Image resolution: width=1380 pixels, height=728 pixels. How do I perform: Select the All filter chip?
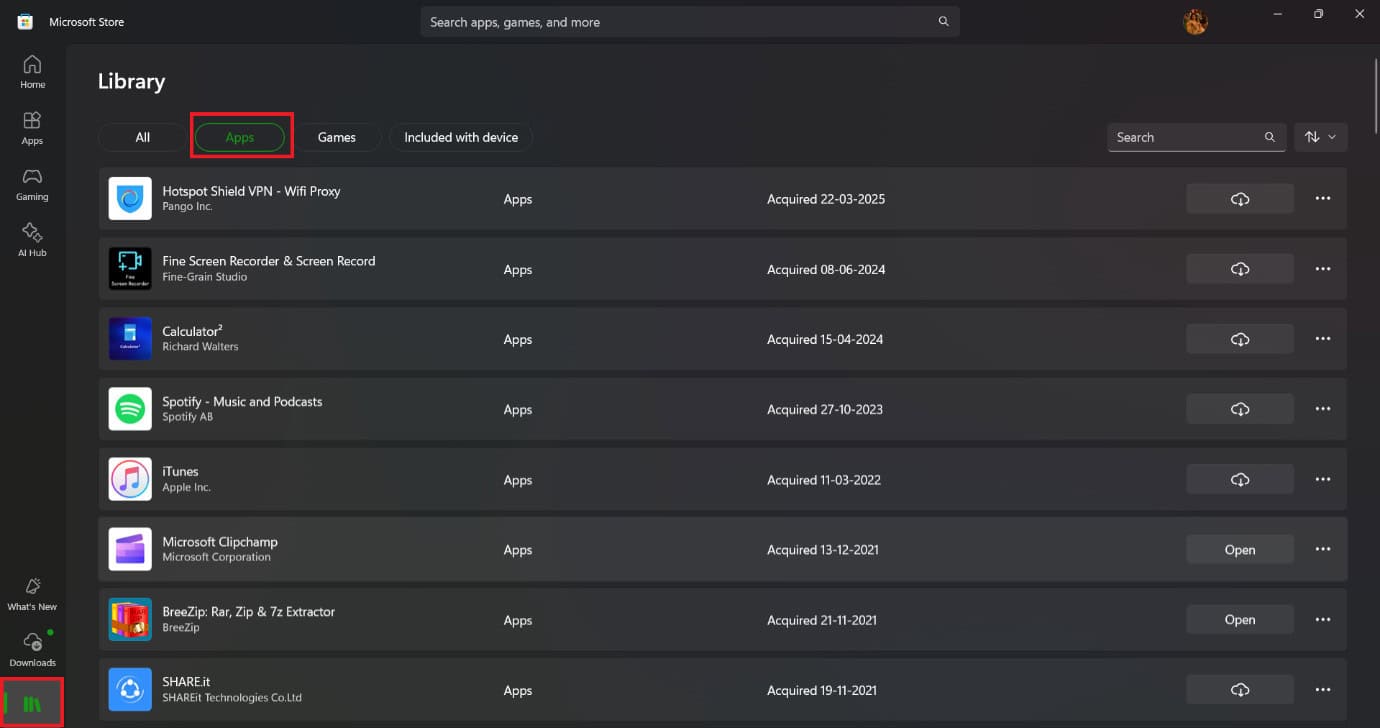coord(142,137)
